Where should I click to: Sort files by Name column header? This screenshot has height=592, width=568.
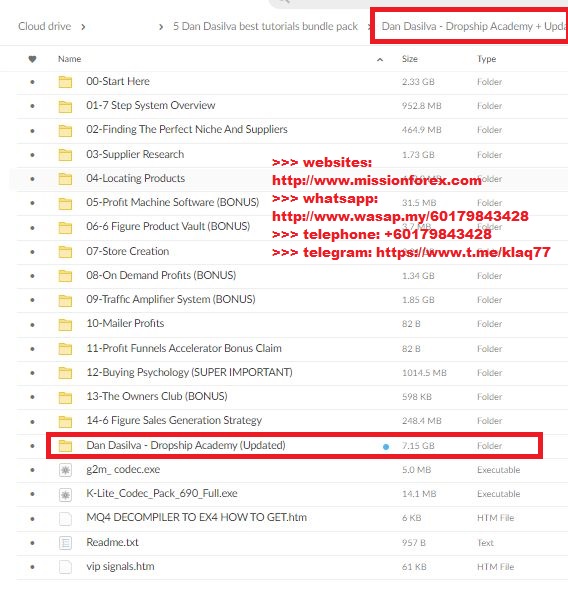point(69,59)
